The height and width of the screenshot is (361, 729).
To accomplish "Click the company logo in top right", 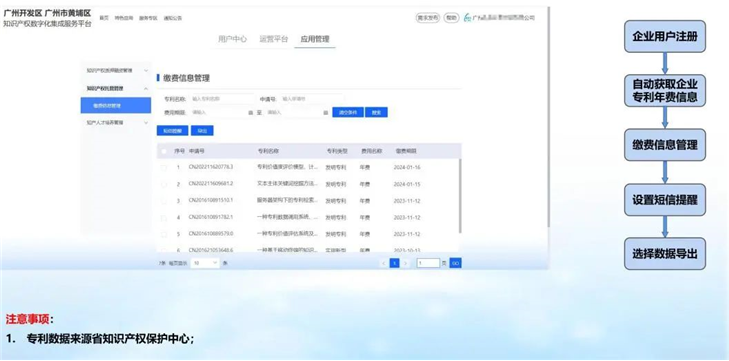I will pos(468,18).
